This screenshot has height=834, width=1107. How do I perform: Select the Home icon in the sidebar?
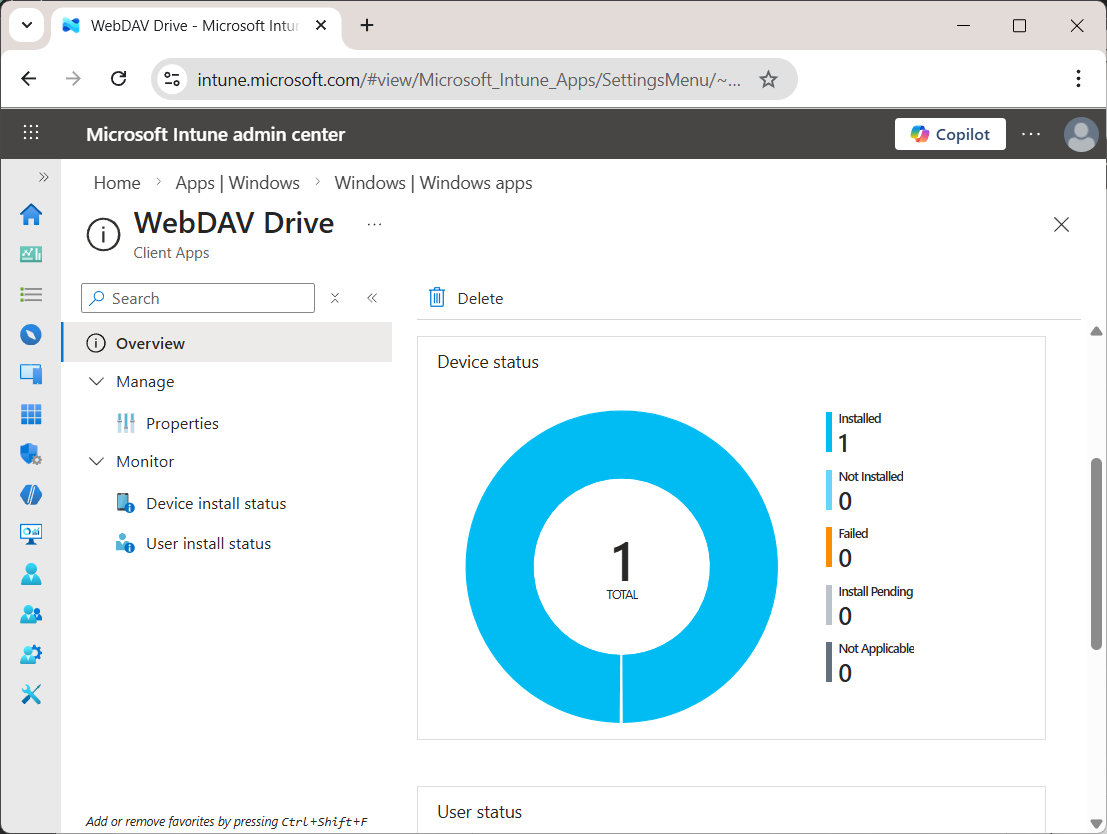pyautogui.click(x=31, y=215)
